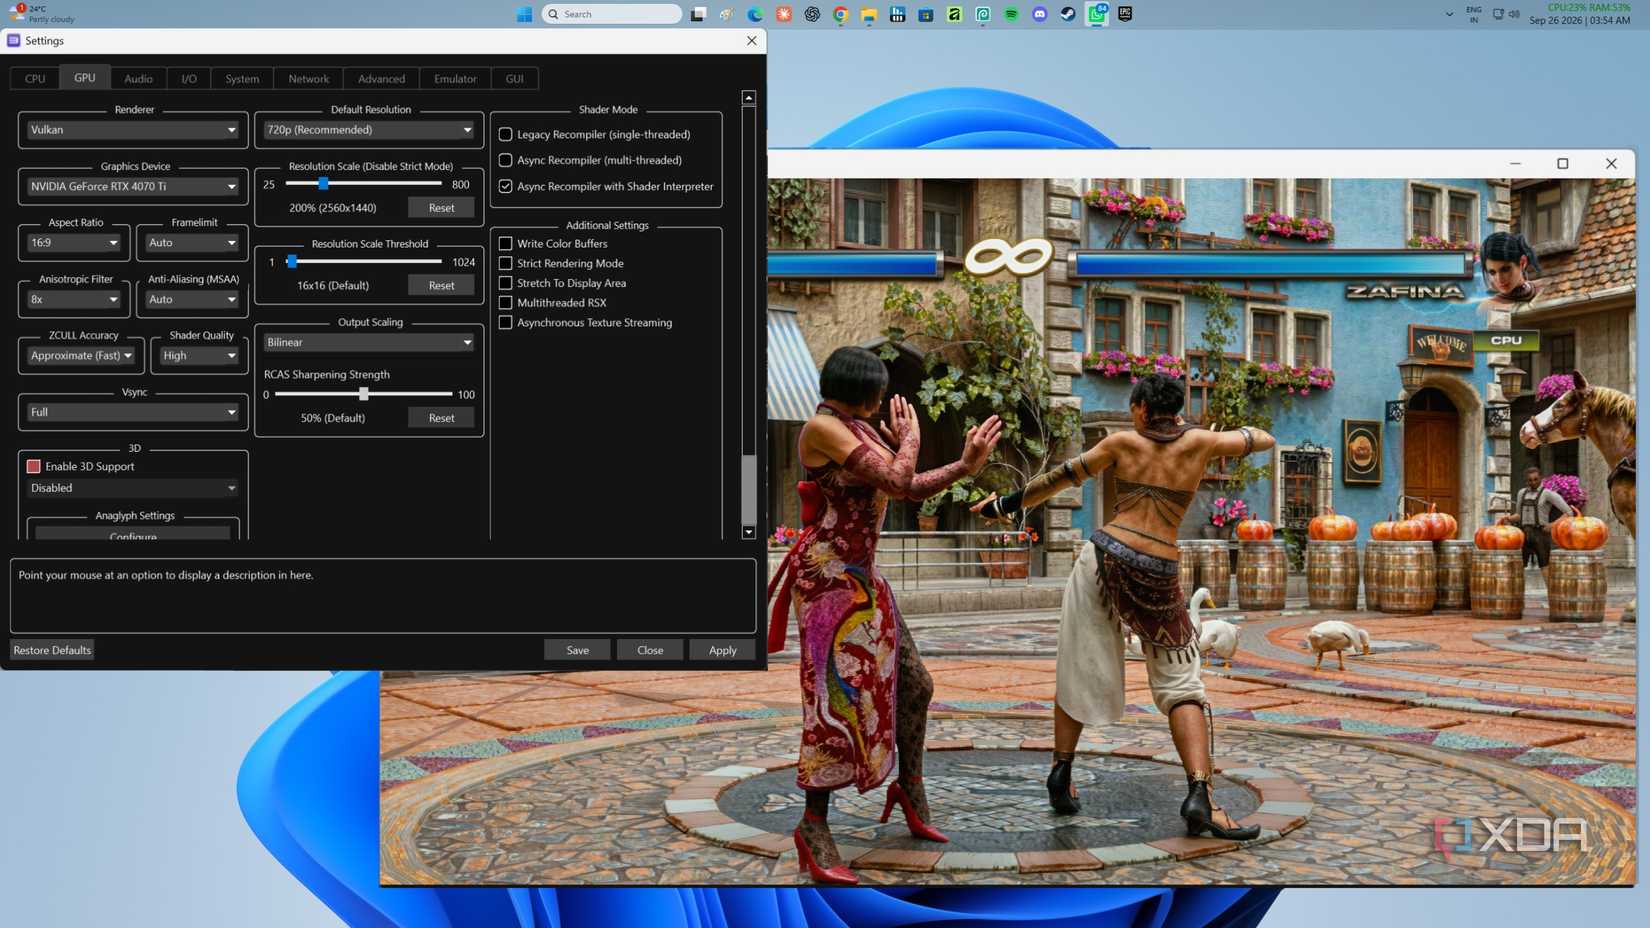
Task: Open the volume control in system tray
Action: (x=1514, y=14)
